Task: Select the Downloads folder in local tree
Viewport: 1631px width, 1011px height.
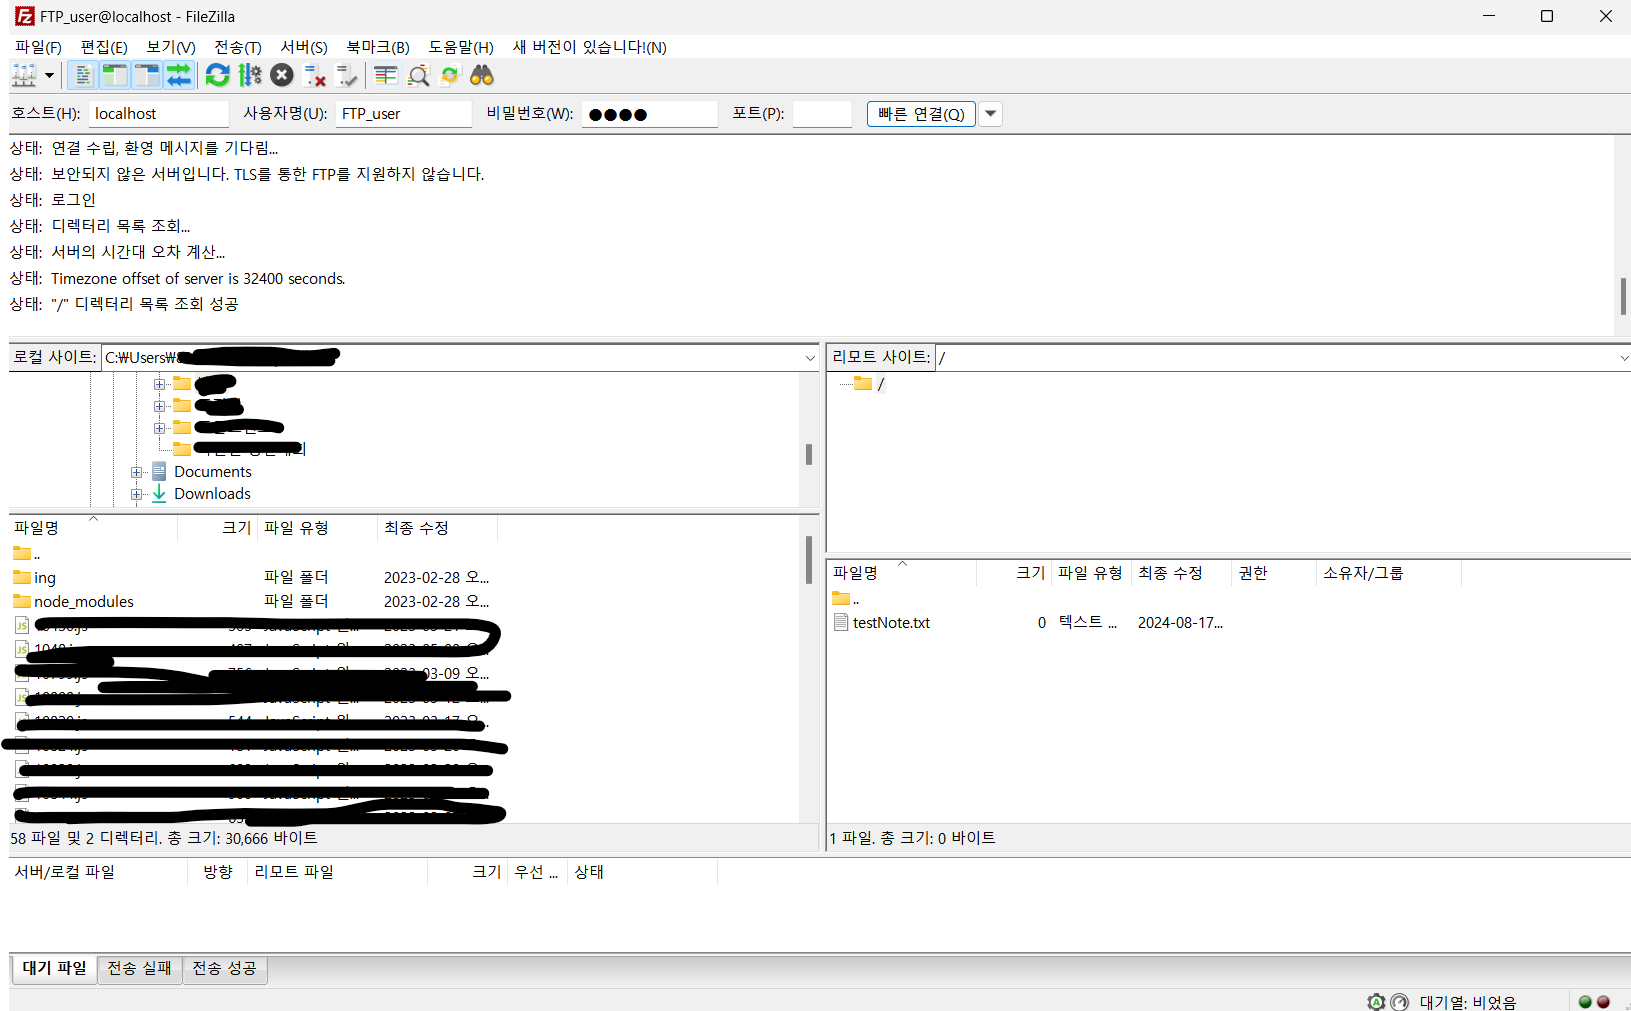Action: click(x=212, y=494)
